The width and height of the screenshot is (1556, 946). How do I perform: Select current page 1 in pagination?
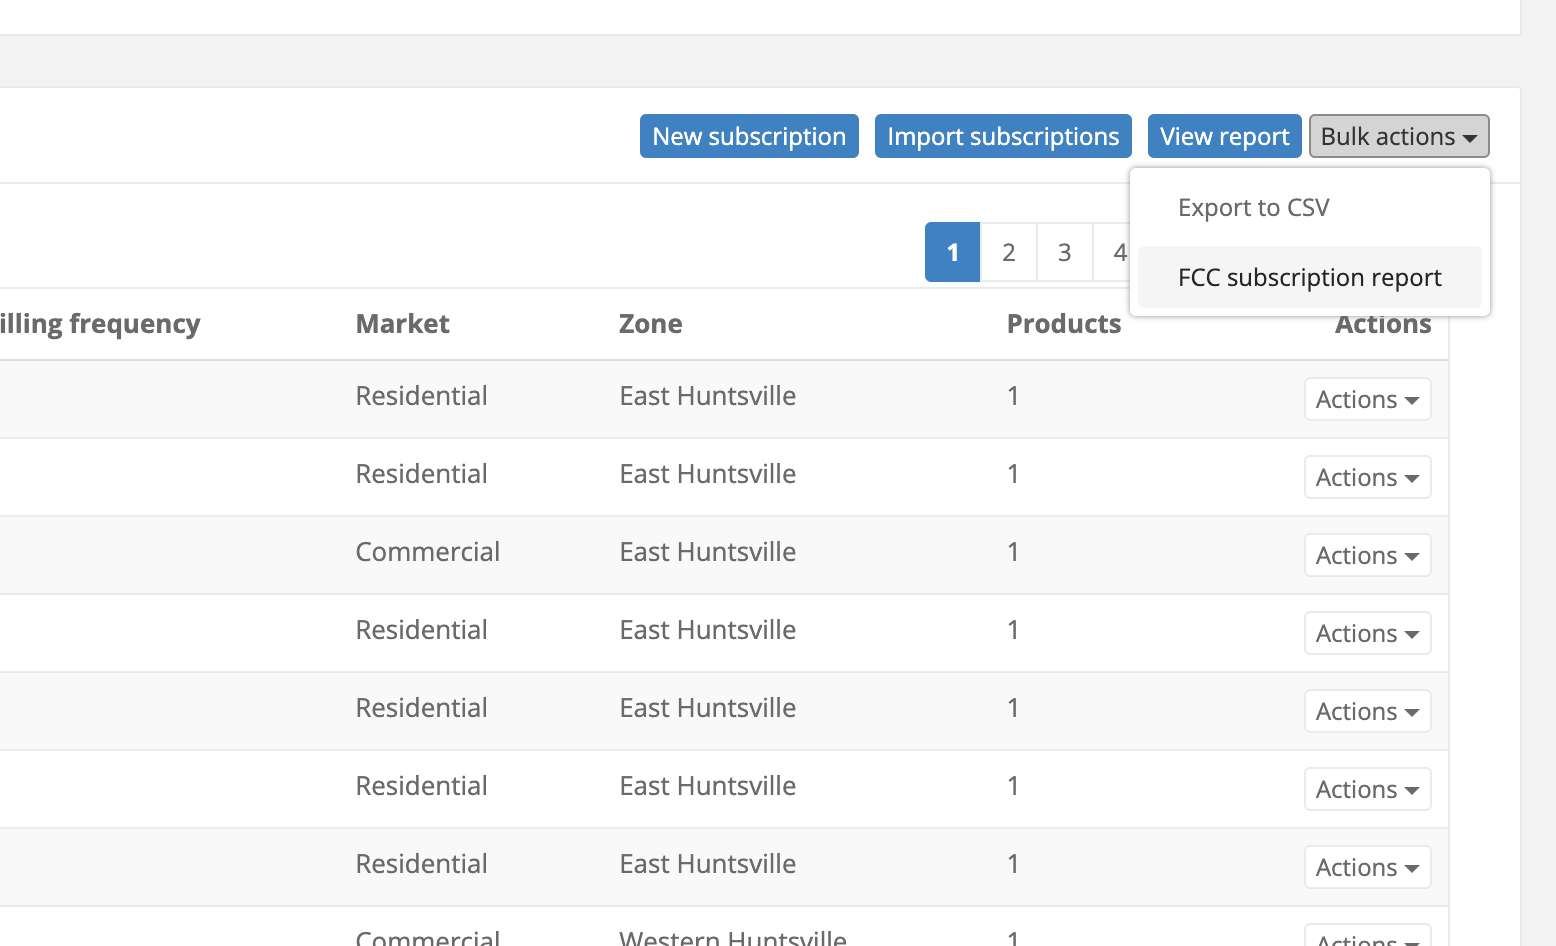[952, 252]
